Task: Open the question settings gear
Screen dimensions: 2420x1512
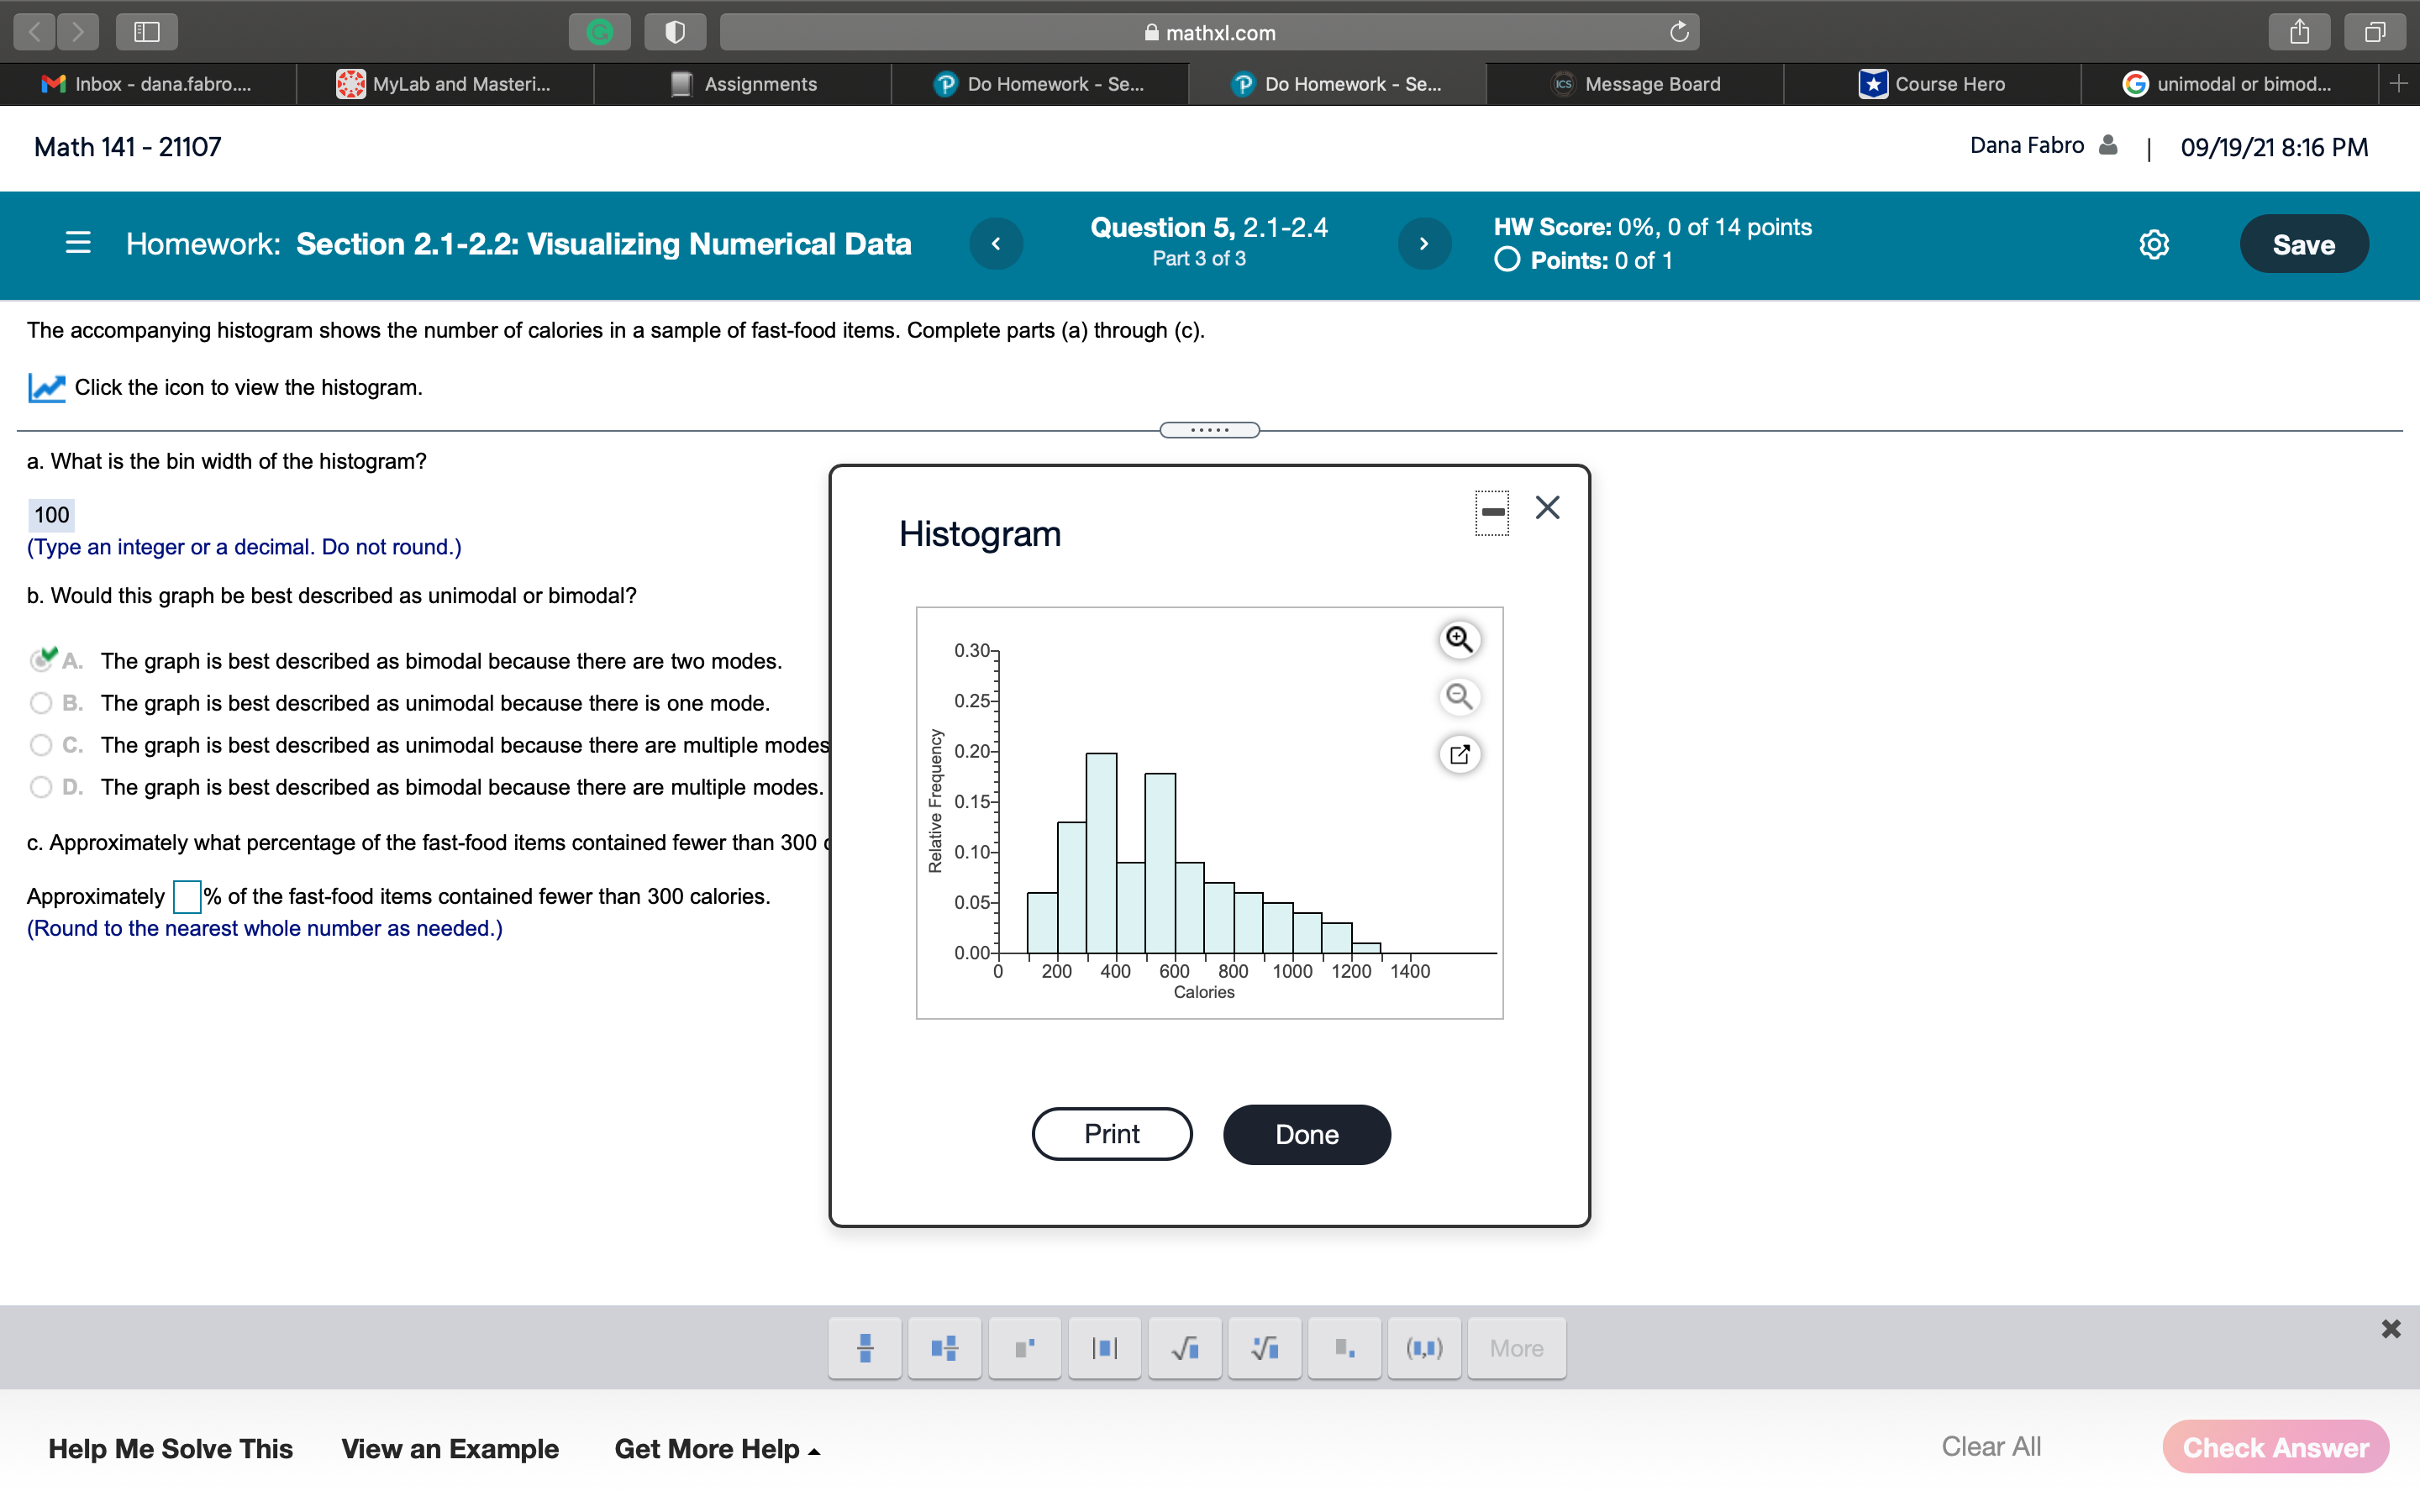Action: pos(2154,243)
